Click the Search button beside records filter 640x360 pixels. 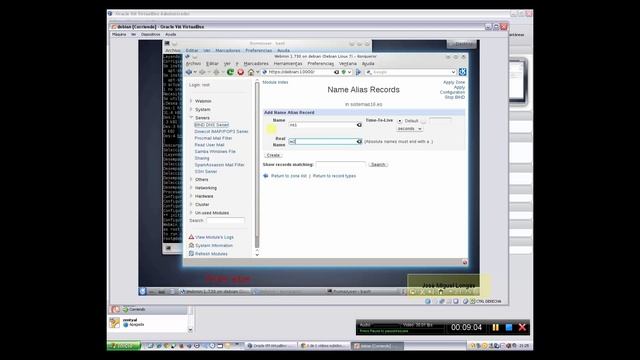[378, 164]
